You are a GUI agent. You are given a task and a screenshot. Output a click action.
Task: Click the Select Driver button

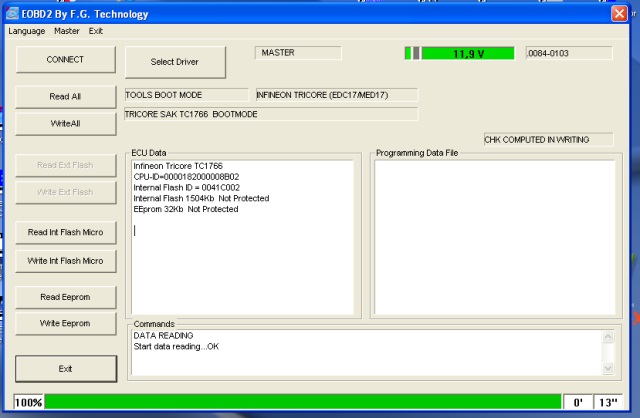175,62
